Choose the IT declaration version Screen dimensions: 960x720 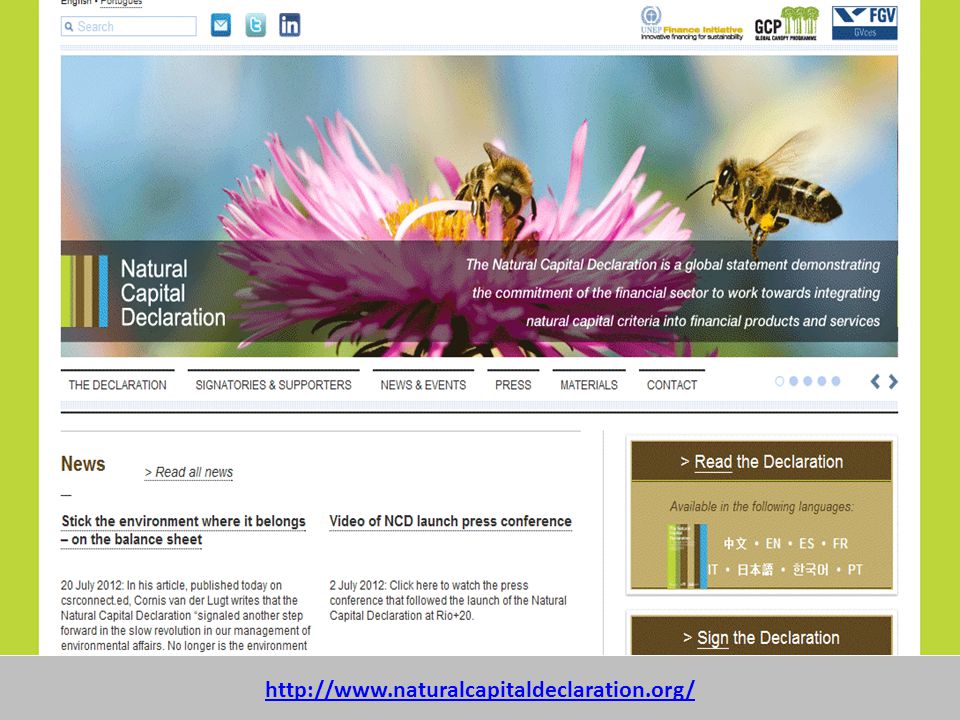713,570
